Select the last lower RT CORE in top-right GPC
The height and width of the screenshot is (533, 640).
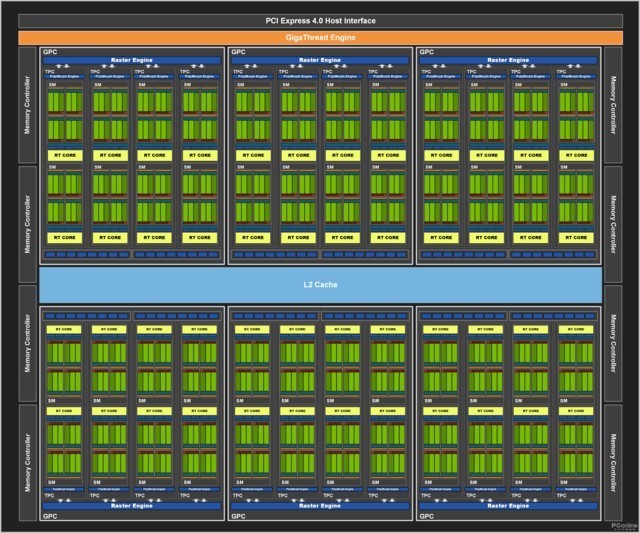pyautogui.click(x=575, y=237)
